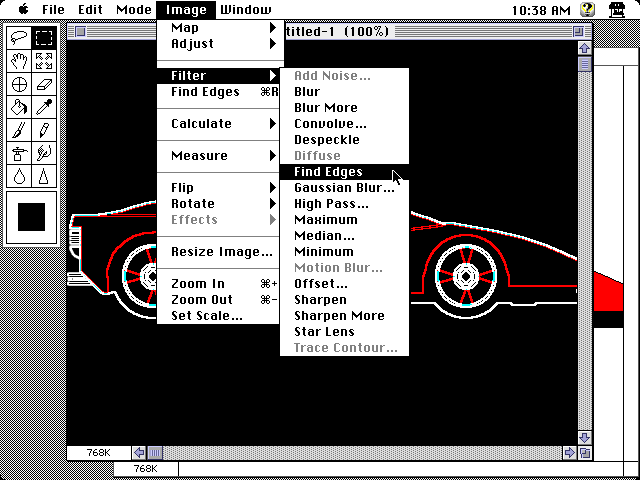Viewport: 640px width, 480px height.
Task: Click the vertical scrollbar thumb
Action: click(x=585, y=64)
